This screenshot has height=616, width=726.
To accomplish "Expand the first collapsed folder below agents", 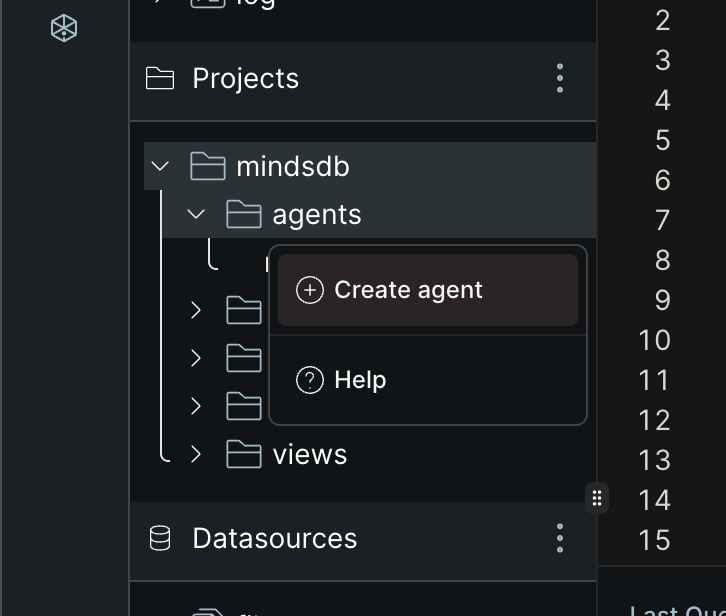I will (x=196, y=310).
